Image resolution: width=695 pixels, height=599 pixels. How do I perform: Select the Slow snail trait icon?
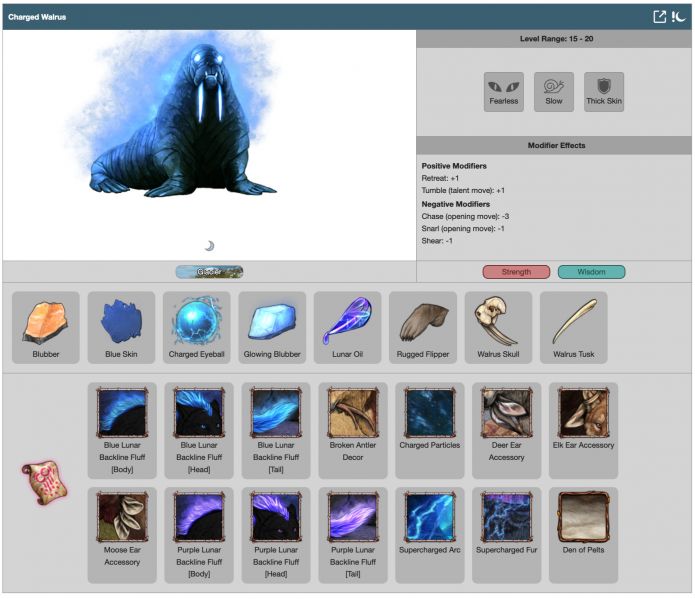(x=554, y=87)
